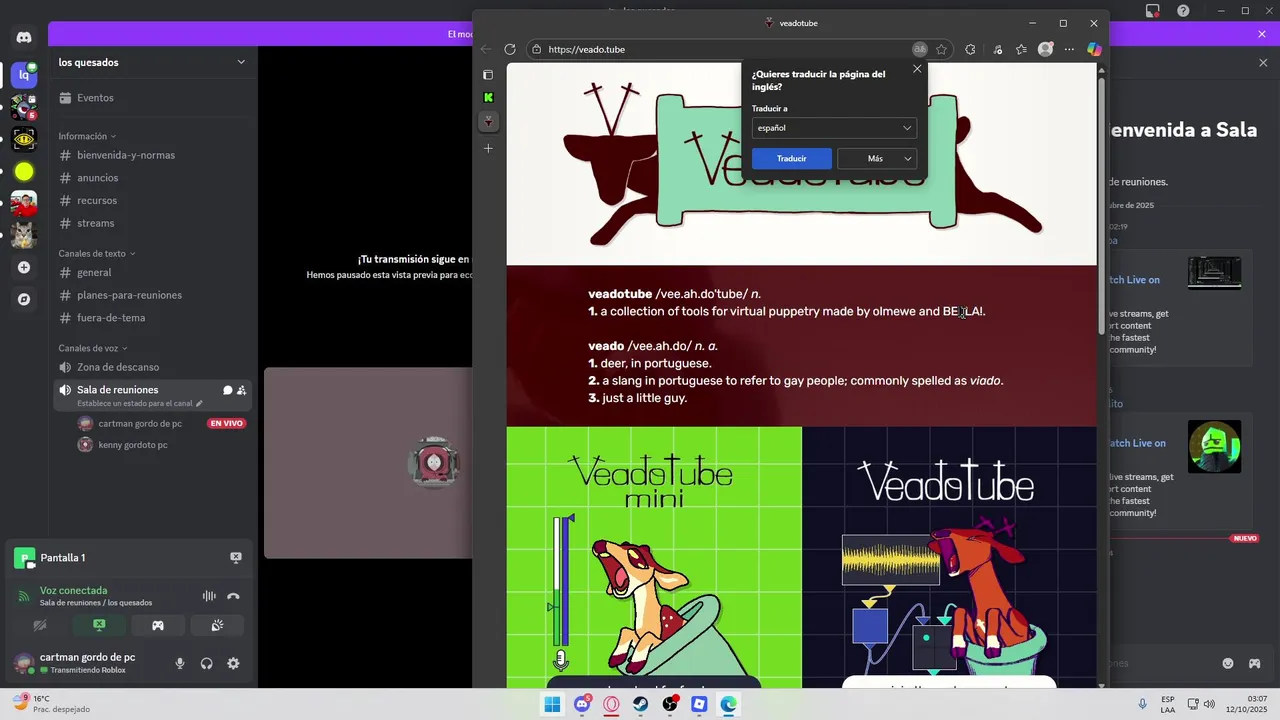Image resolution: width=1280 pixels, height=720 pixels.
Task: Collapse the Canales de texto category
Action: [x=97, y=254]
